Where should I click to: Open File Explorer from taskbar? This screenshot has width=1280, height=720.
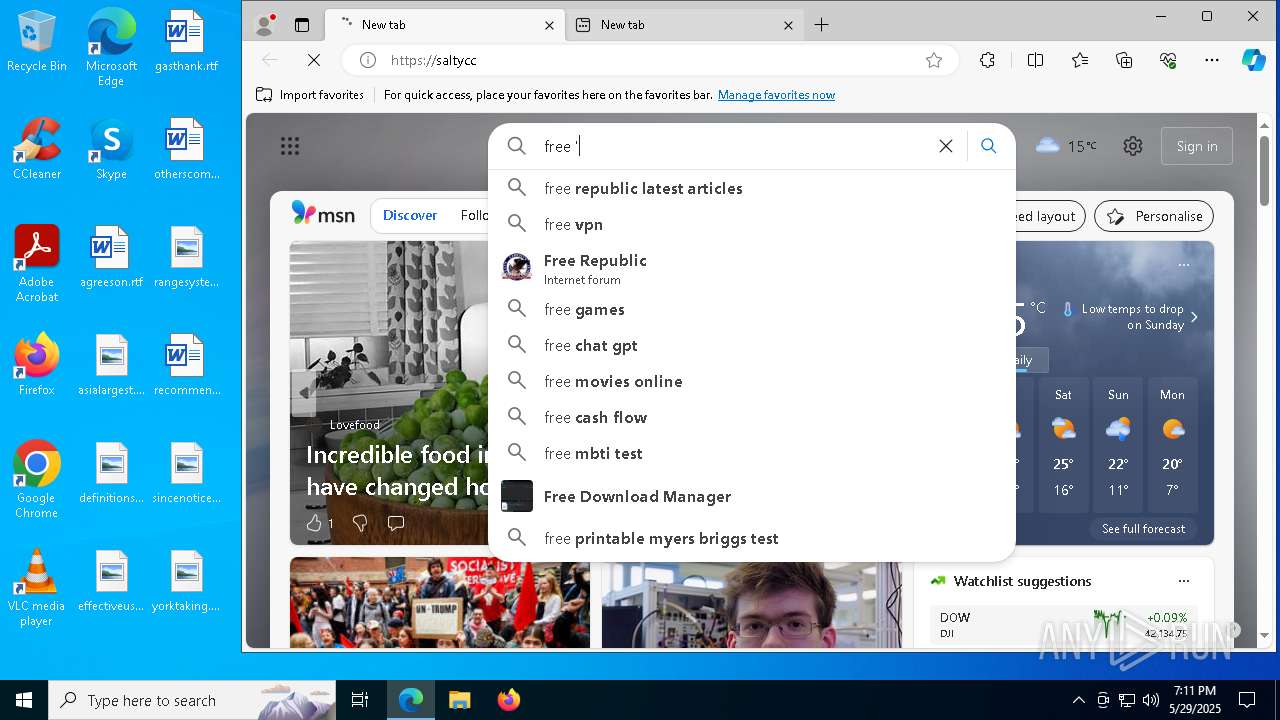459,700
